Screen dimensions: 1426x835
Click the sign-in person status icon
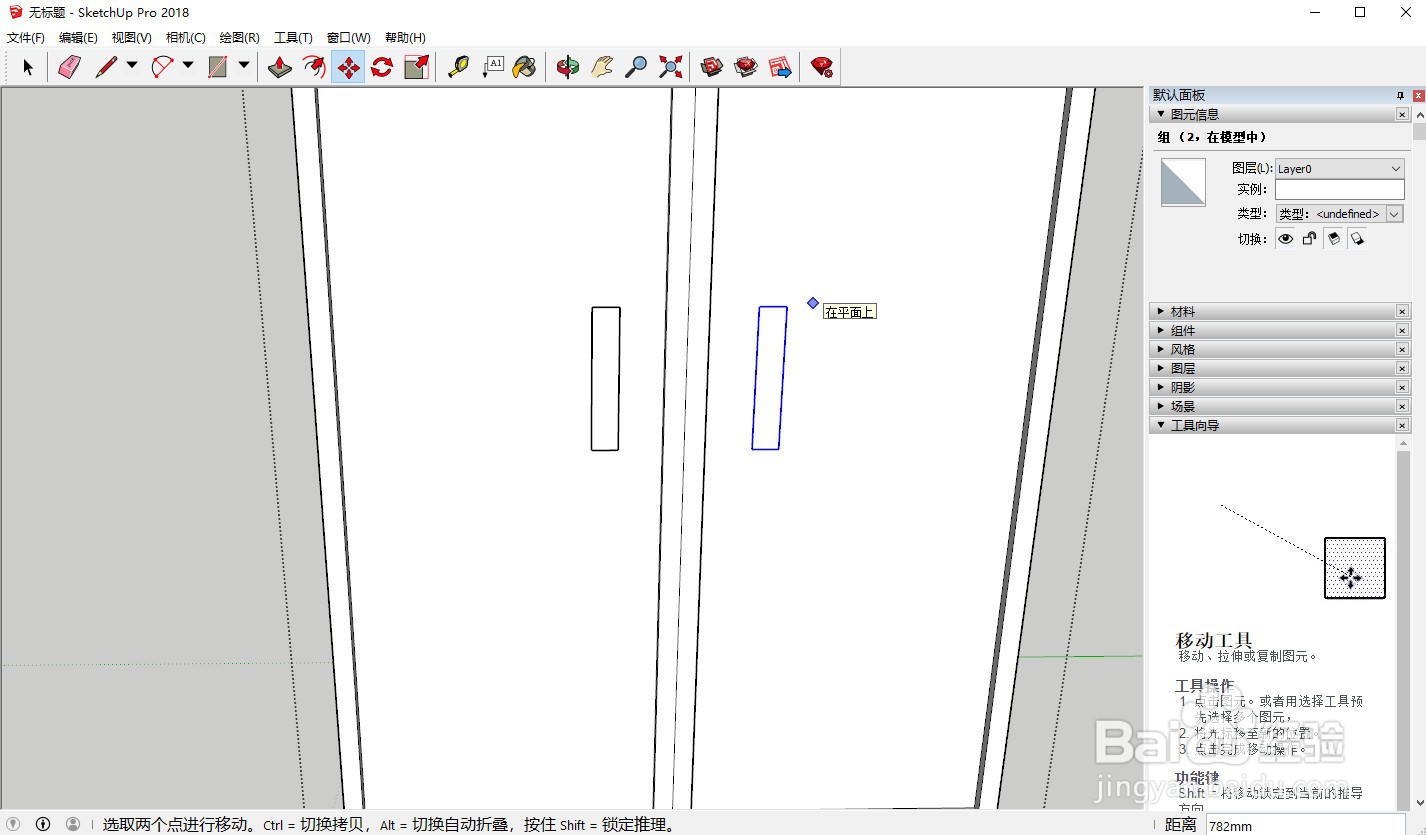point(73,824)
